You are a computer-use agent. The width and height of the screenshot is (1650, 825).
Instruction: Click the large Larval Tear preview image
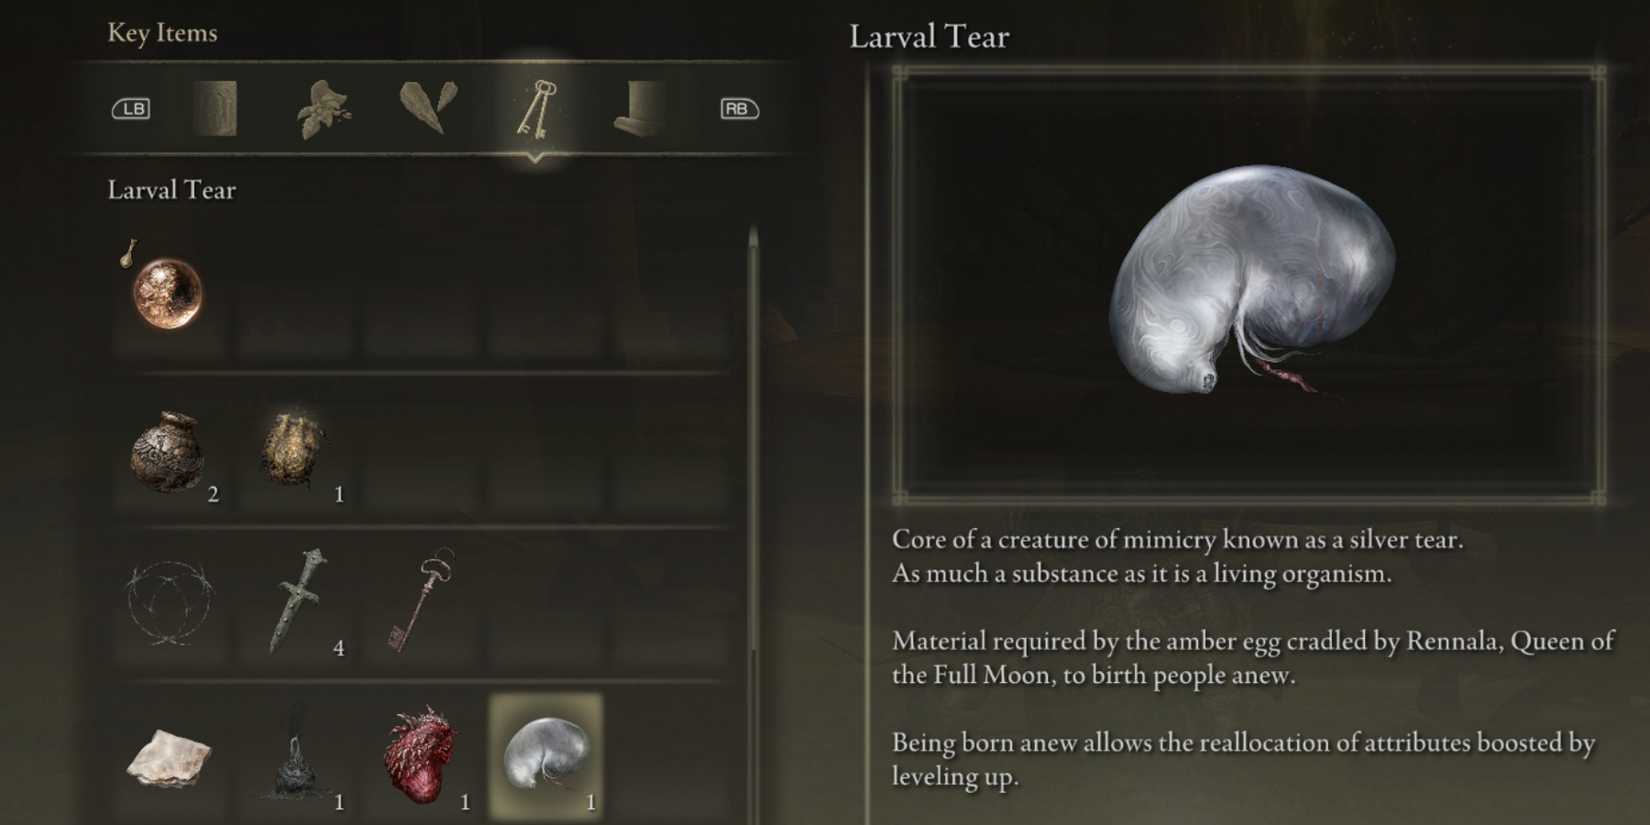point(1249,285)
